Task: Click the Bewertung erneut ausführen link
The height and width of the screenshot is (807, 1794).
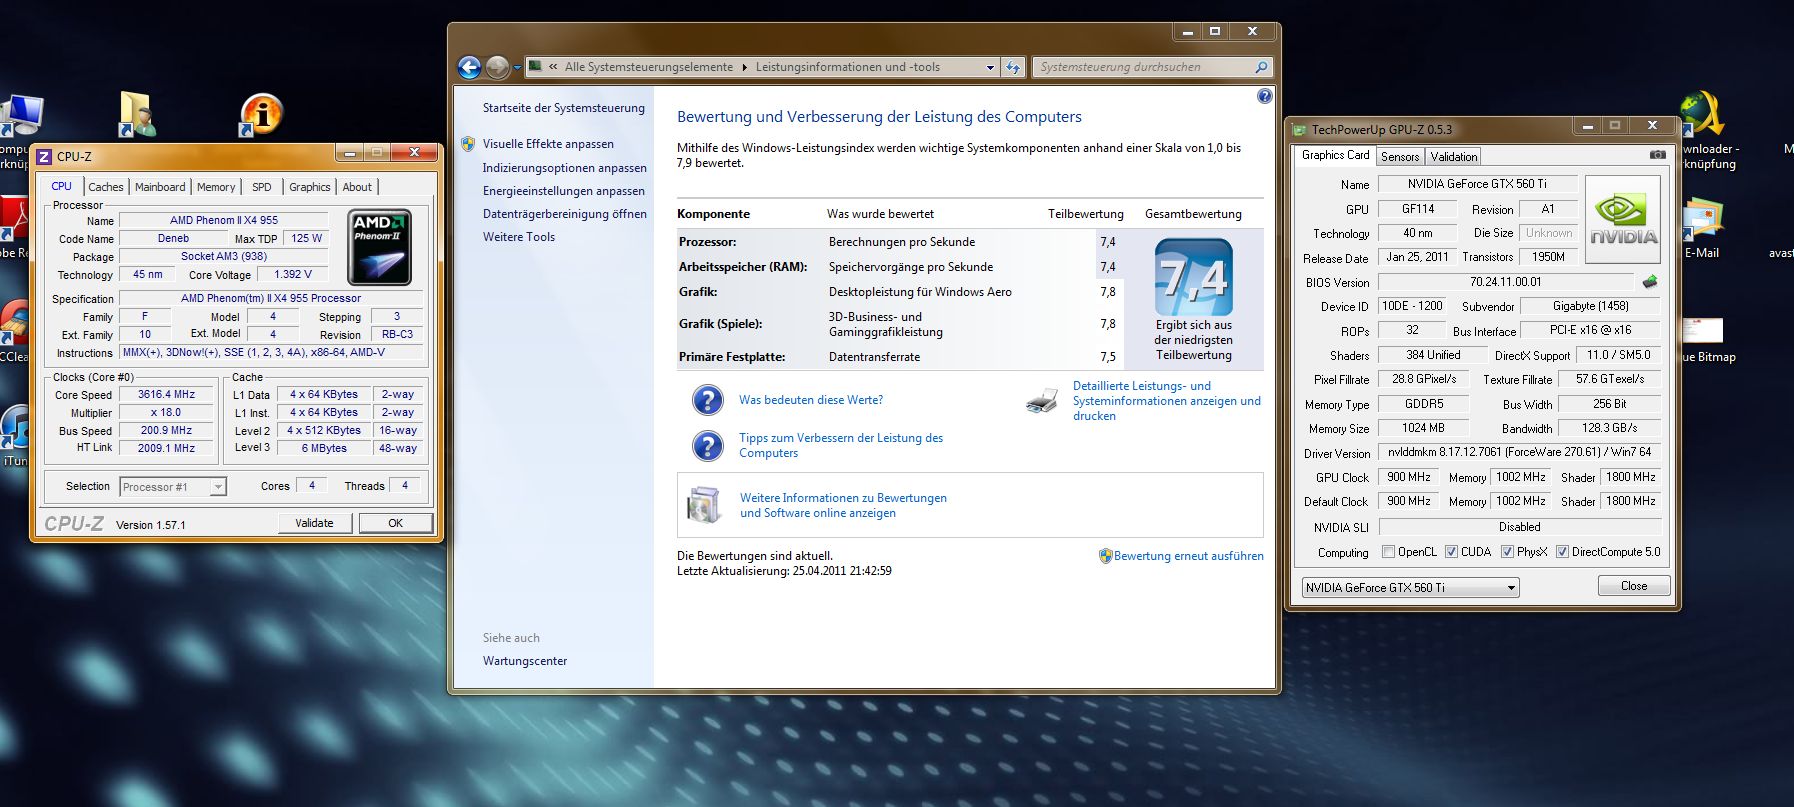Action: coord(1188,556)
